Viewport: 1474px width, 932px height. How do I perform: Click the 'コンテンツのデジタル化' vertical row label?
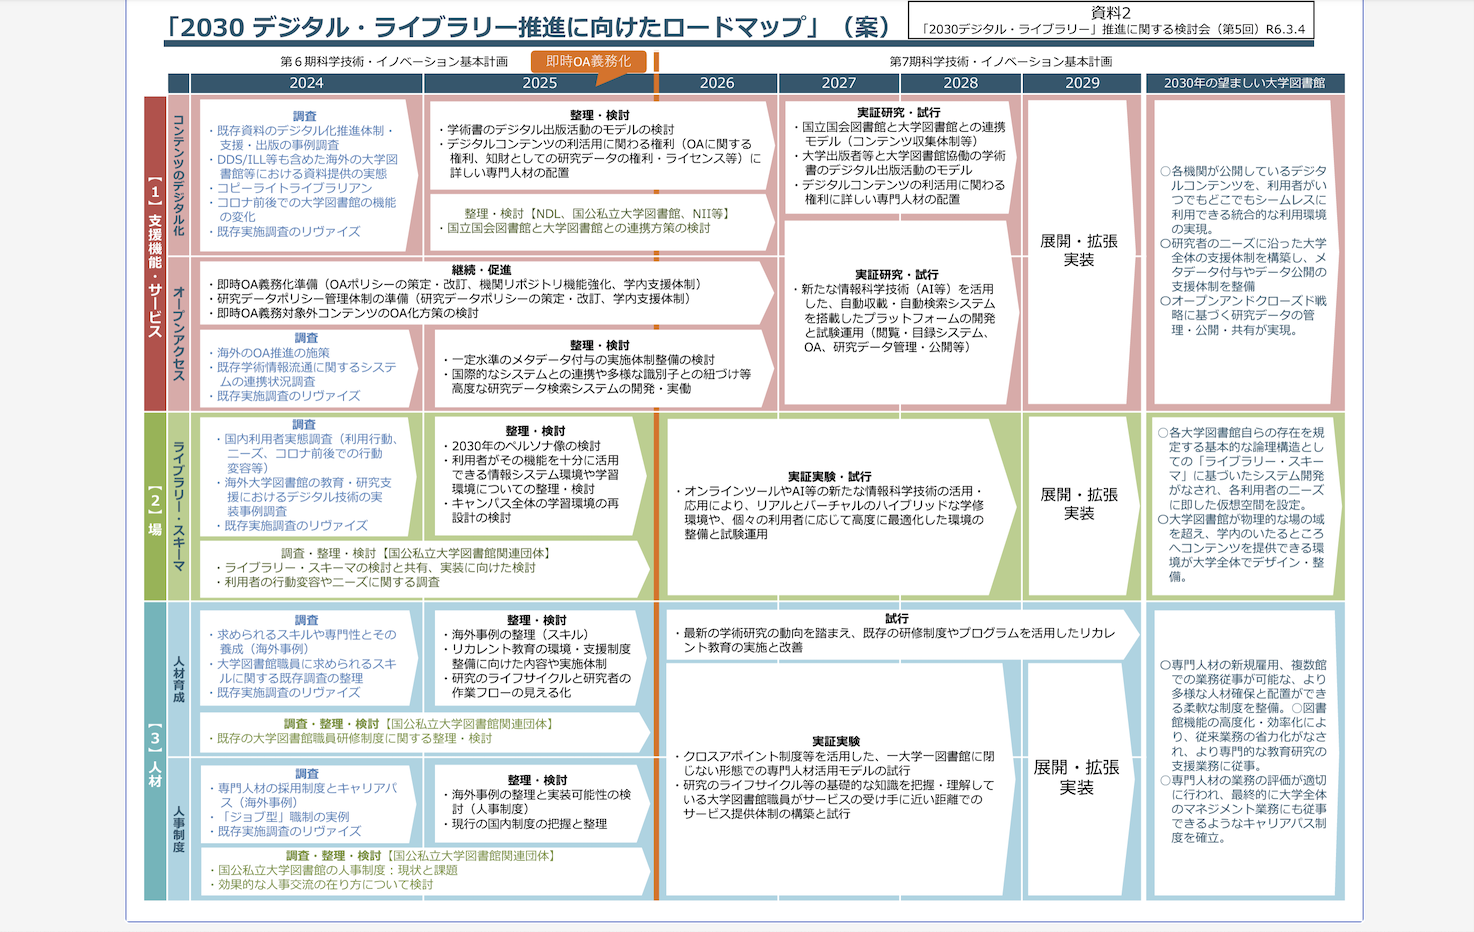(x=179, y=175)
